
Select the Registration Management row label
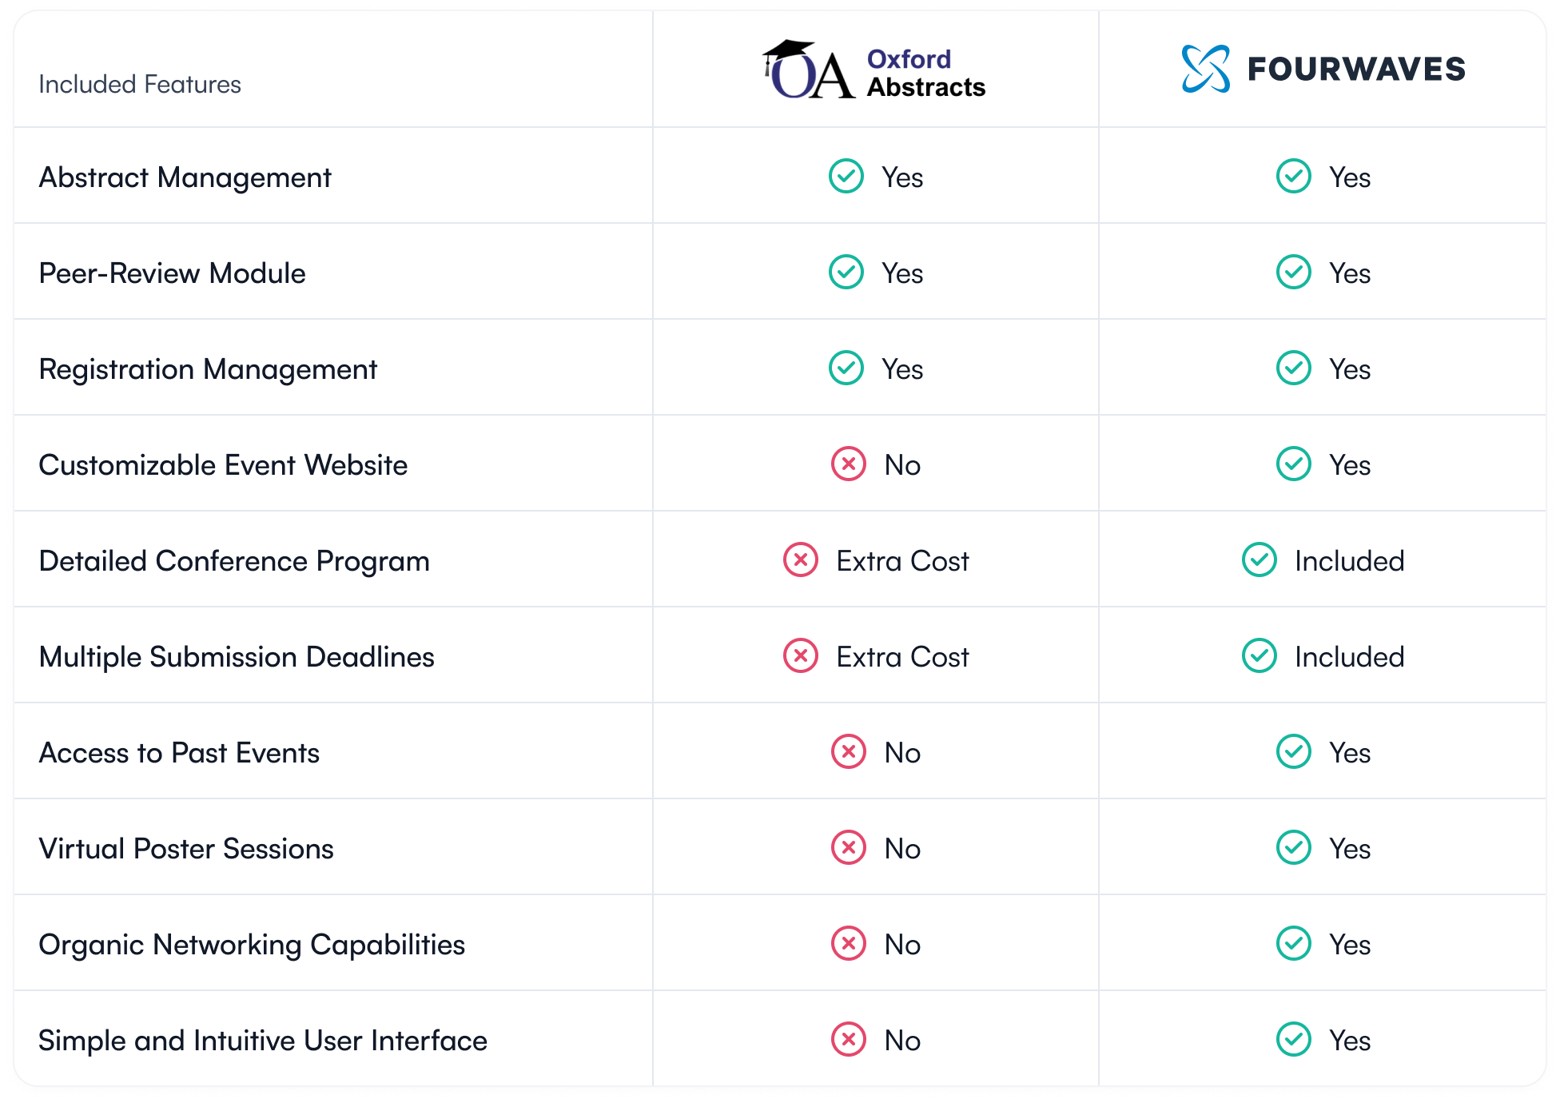pyautogui.click(x=208, y=370)
